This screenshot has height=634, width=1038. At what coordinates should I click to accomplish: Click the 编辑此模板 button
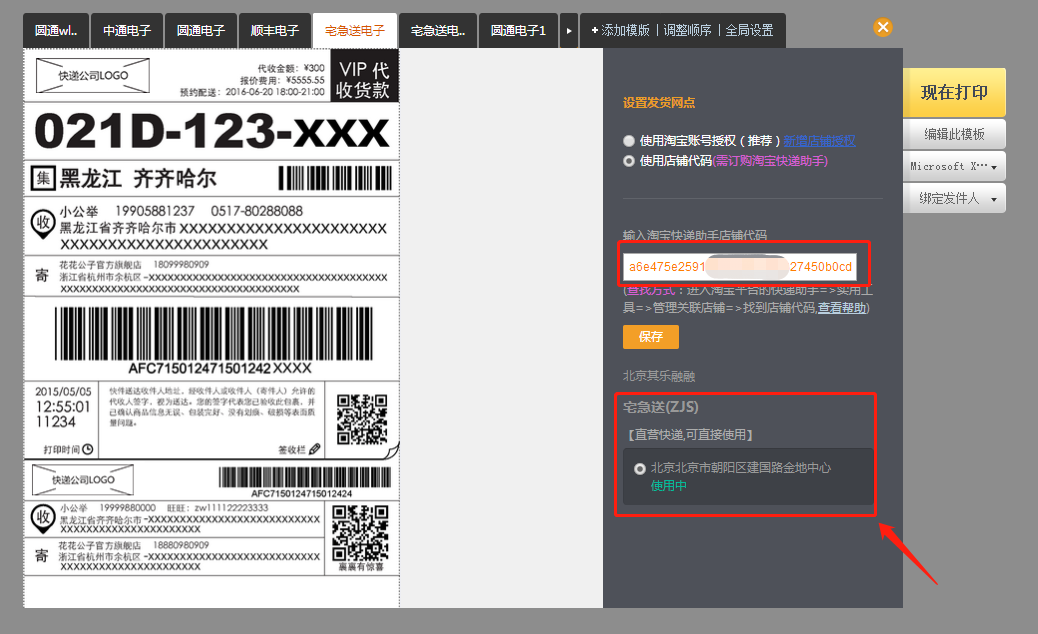(953, 133)
